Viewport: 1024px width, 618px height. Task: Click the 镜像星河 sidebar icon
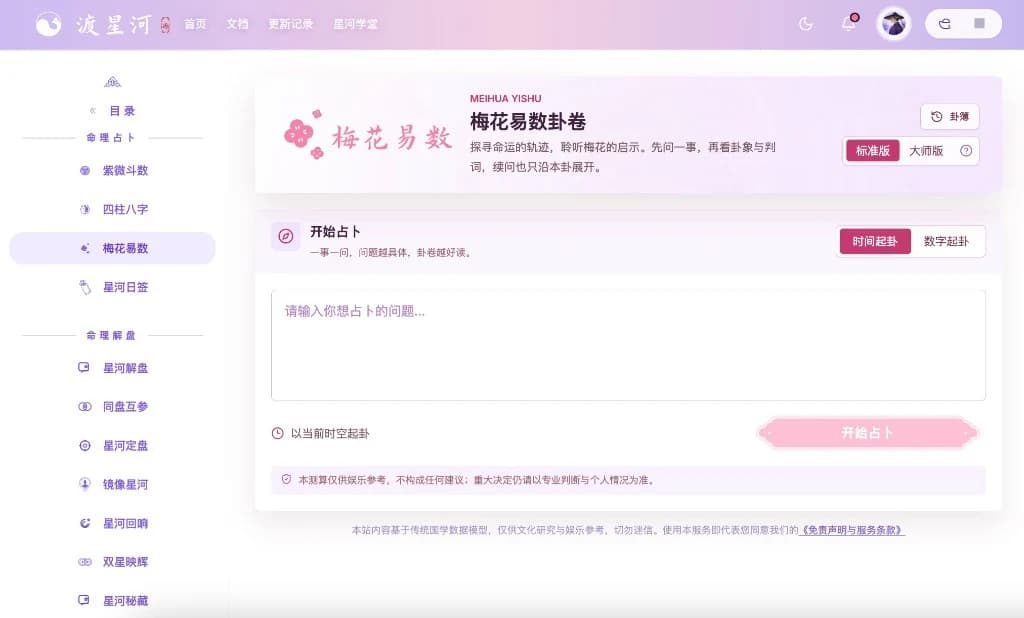point(85,484)
